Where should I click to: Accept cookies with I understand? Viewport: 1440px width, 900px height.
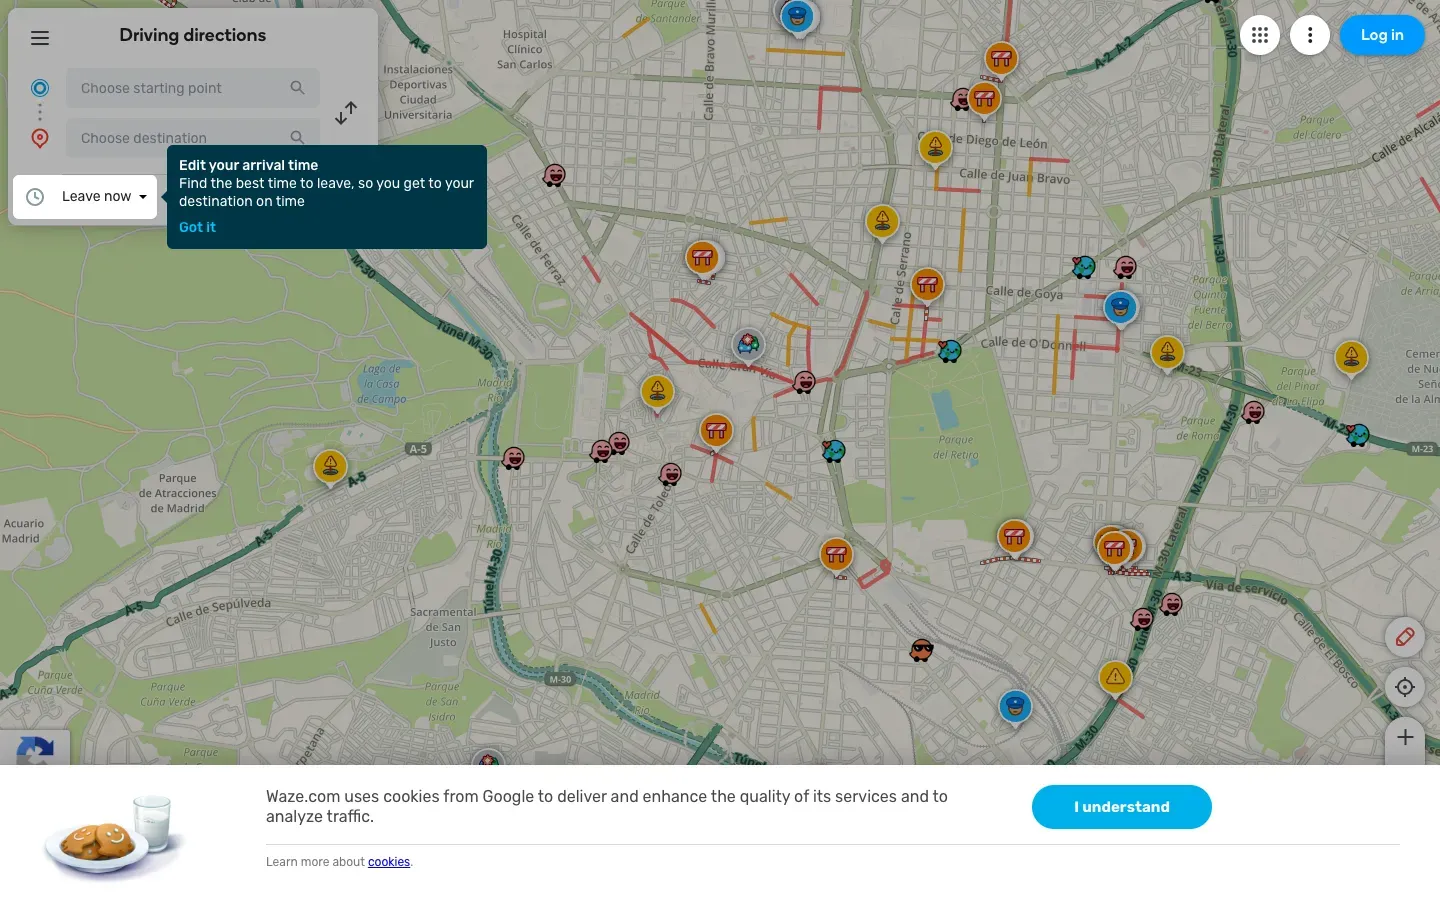[x=1121, y=807]
